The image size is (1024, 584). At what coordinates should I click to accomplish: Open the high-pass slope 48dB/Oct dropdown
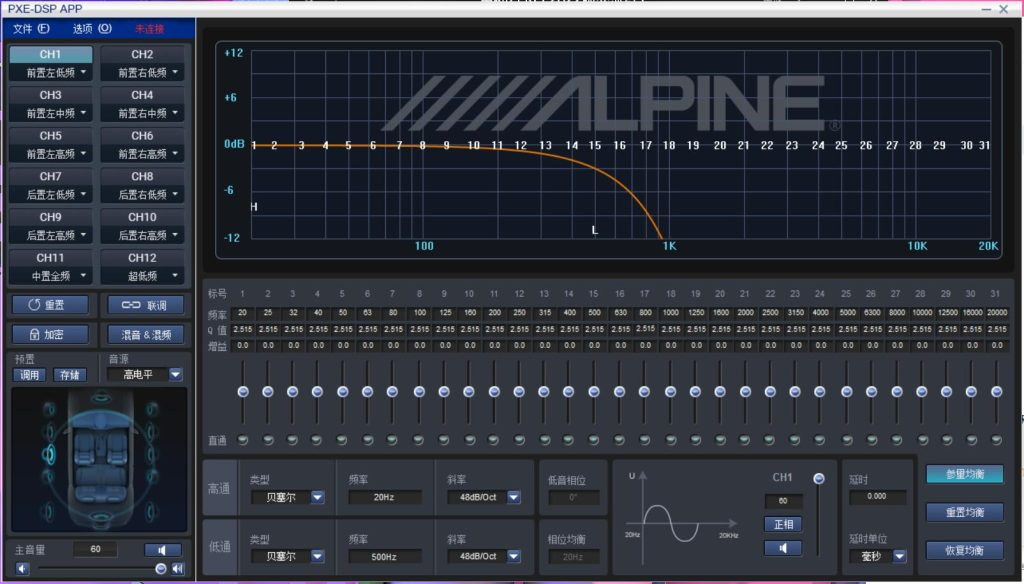pyautogui.click(x=514, y=497)
